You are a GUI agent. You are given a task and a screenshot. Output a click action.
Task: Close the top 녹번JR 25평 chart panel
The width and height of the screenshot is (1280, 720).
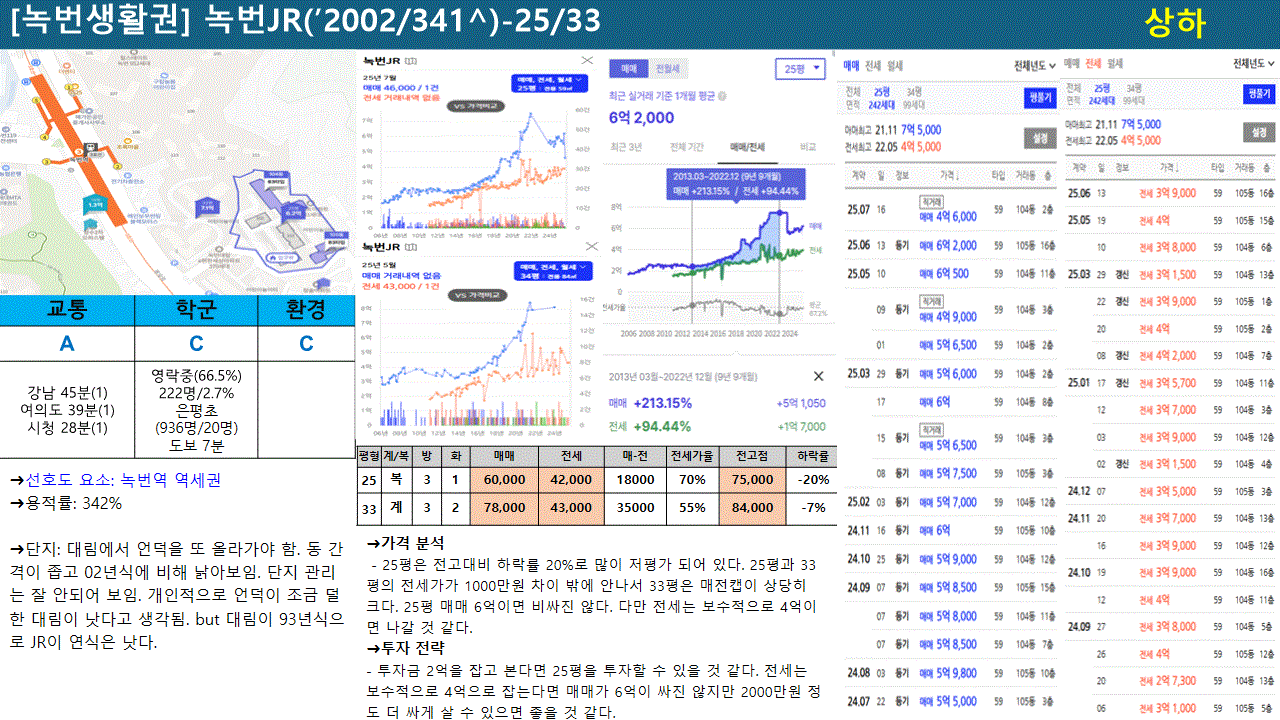[588, 61]
